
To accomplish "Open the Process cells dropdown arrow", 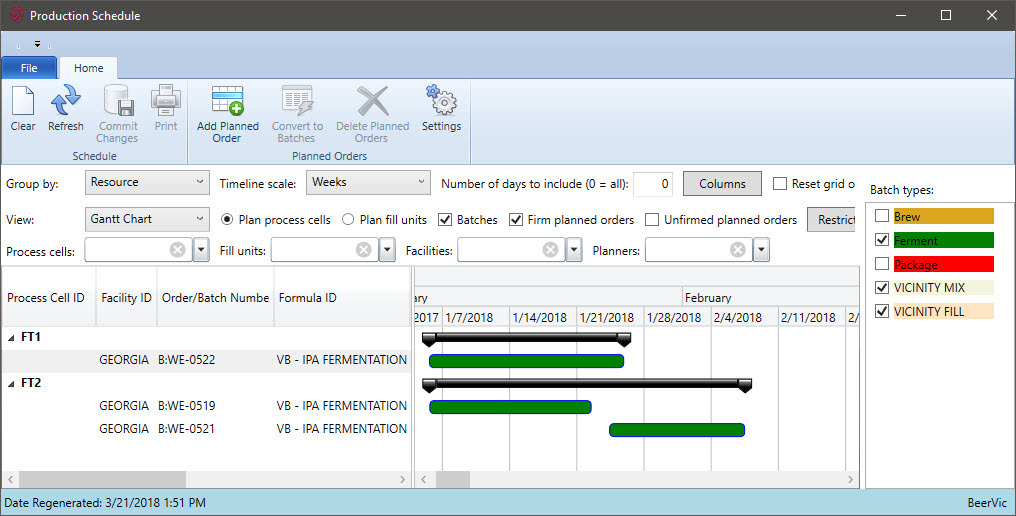I will point(201,250).
